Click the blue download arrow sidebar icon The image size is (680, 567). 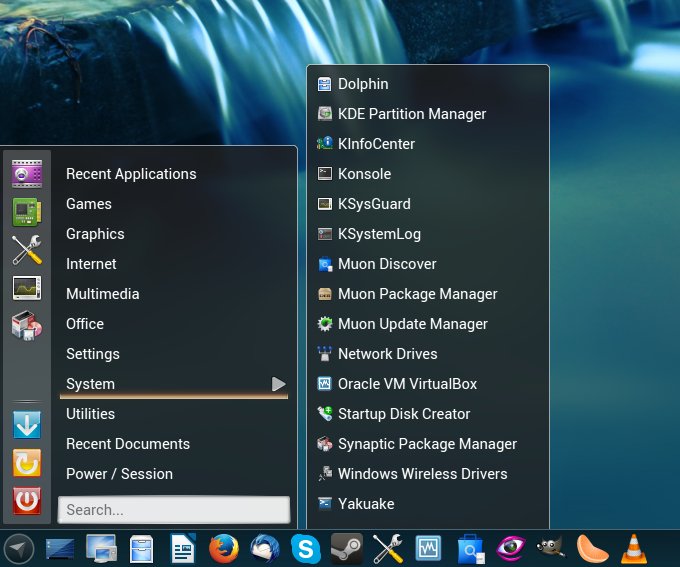[27, 425]
